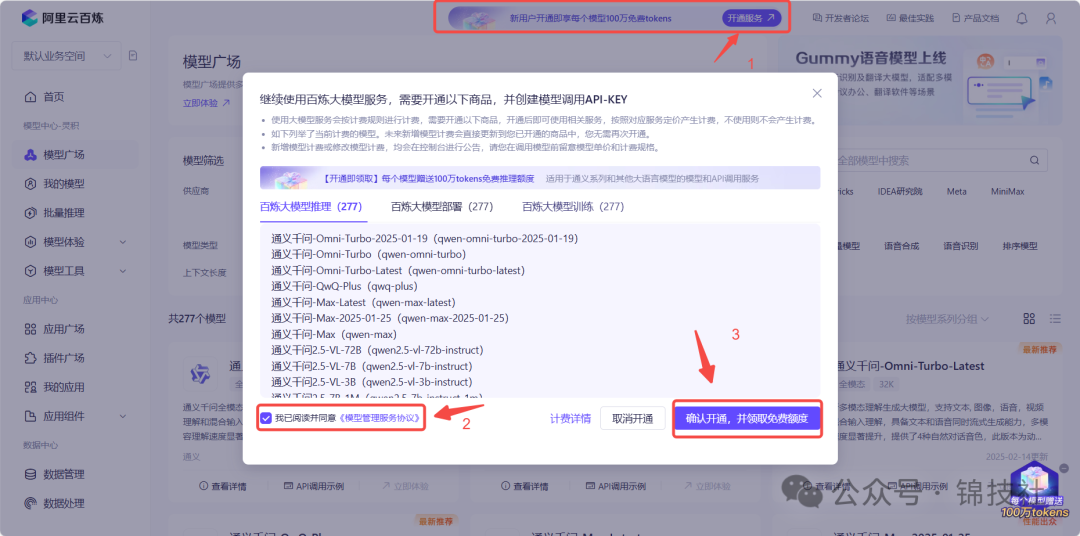This screenshot has height=536, width=1080.
Task: Click the 语音识别 model type filter
Action: [x=960, y=246]
